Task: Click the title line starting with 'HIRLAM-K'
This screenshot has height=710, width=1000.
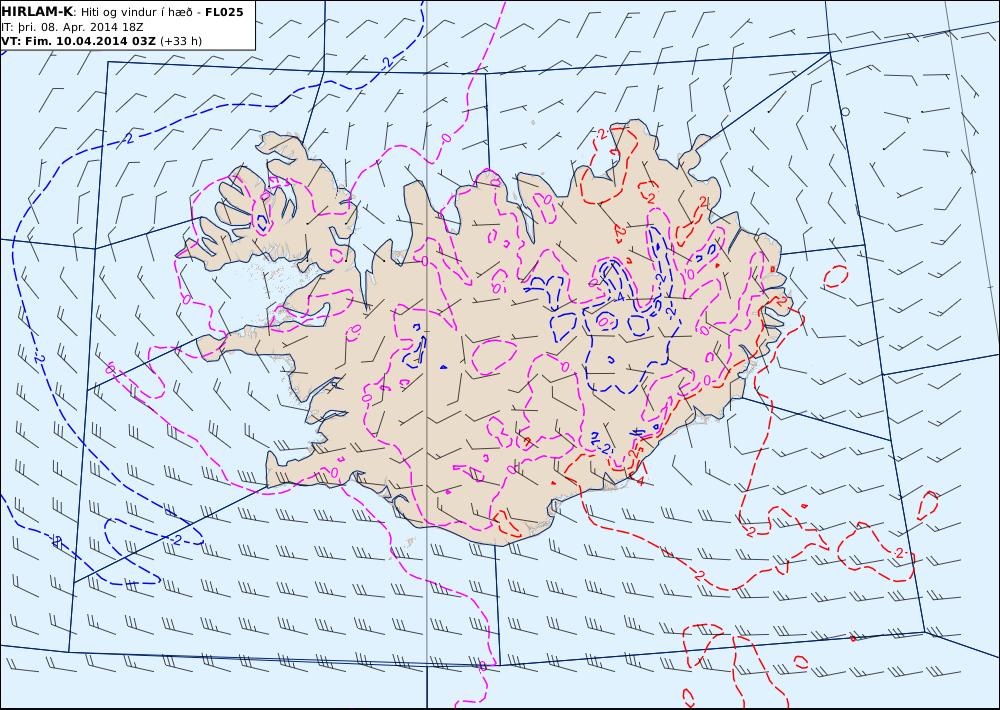Action: pyautogui.click(x=122, y=12)
